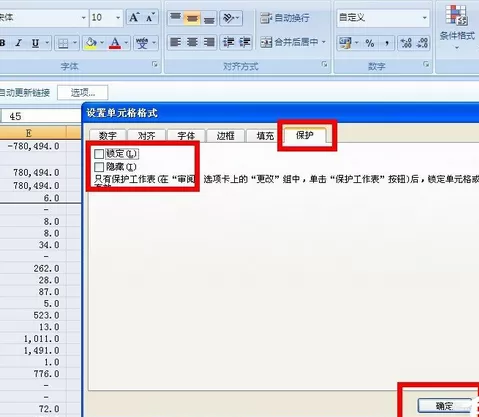Screen dimensions: 479x417
Task: Open the 自定义 number format dropdown
Action: pos(425,17)
